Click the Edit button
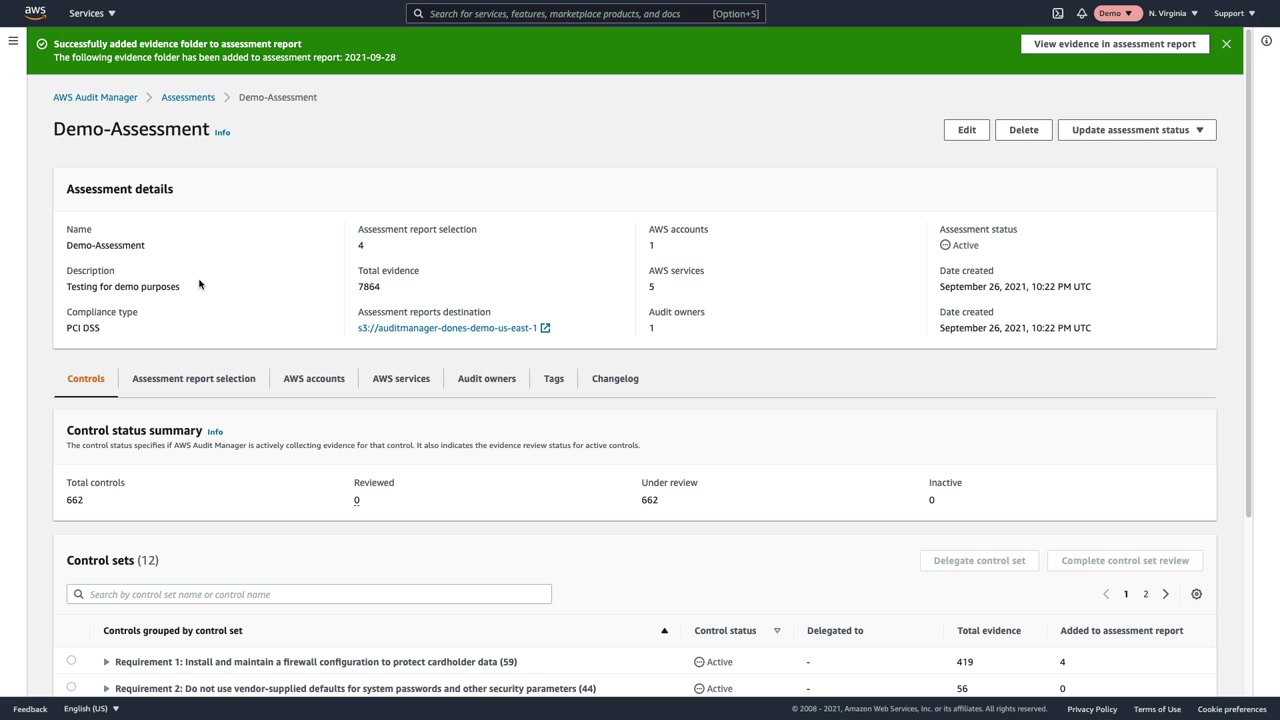1280x720 pixels. point(967,130)
